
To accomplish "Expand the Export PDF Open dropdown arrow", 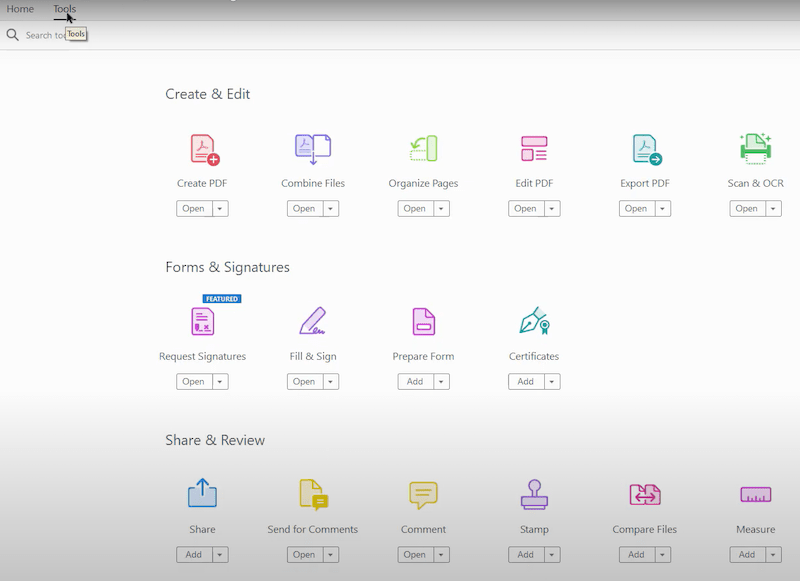I will [x=662, y=209].
